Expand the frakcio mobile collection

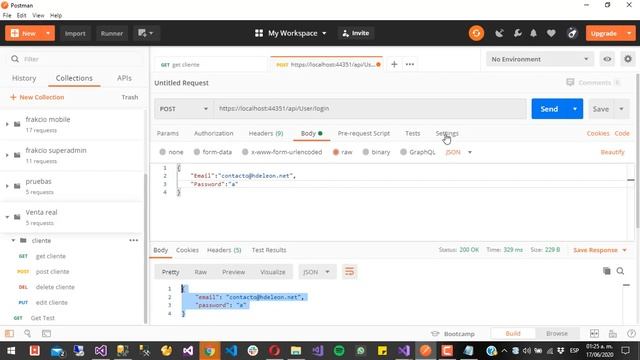(x=7, y=124)
